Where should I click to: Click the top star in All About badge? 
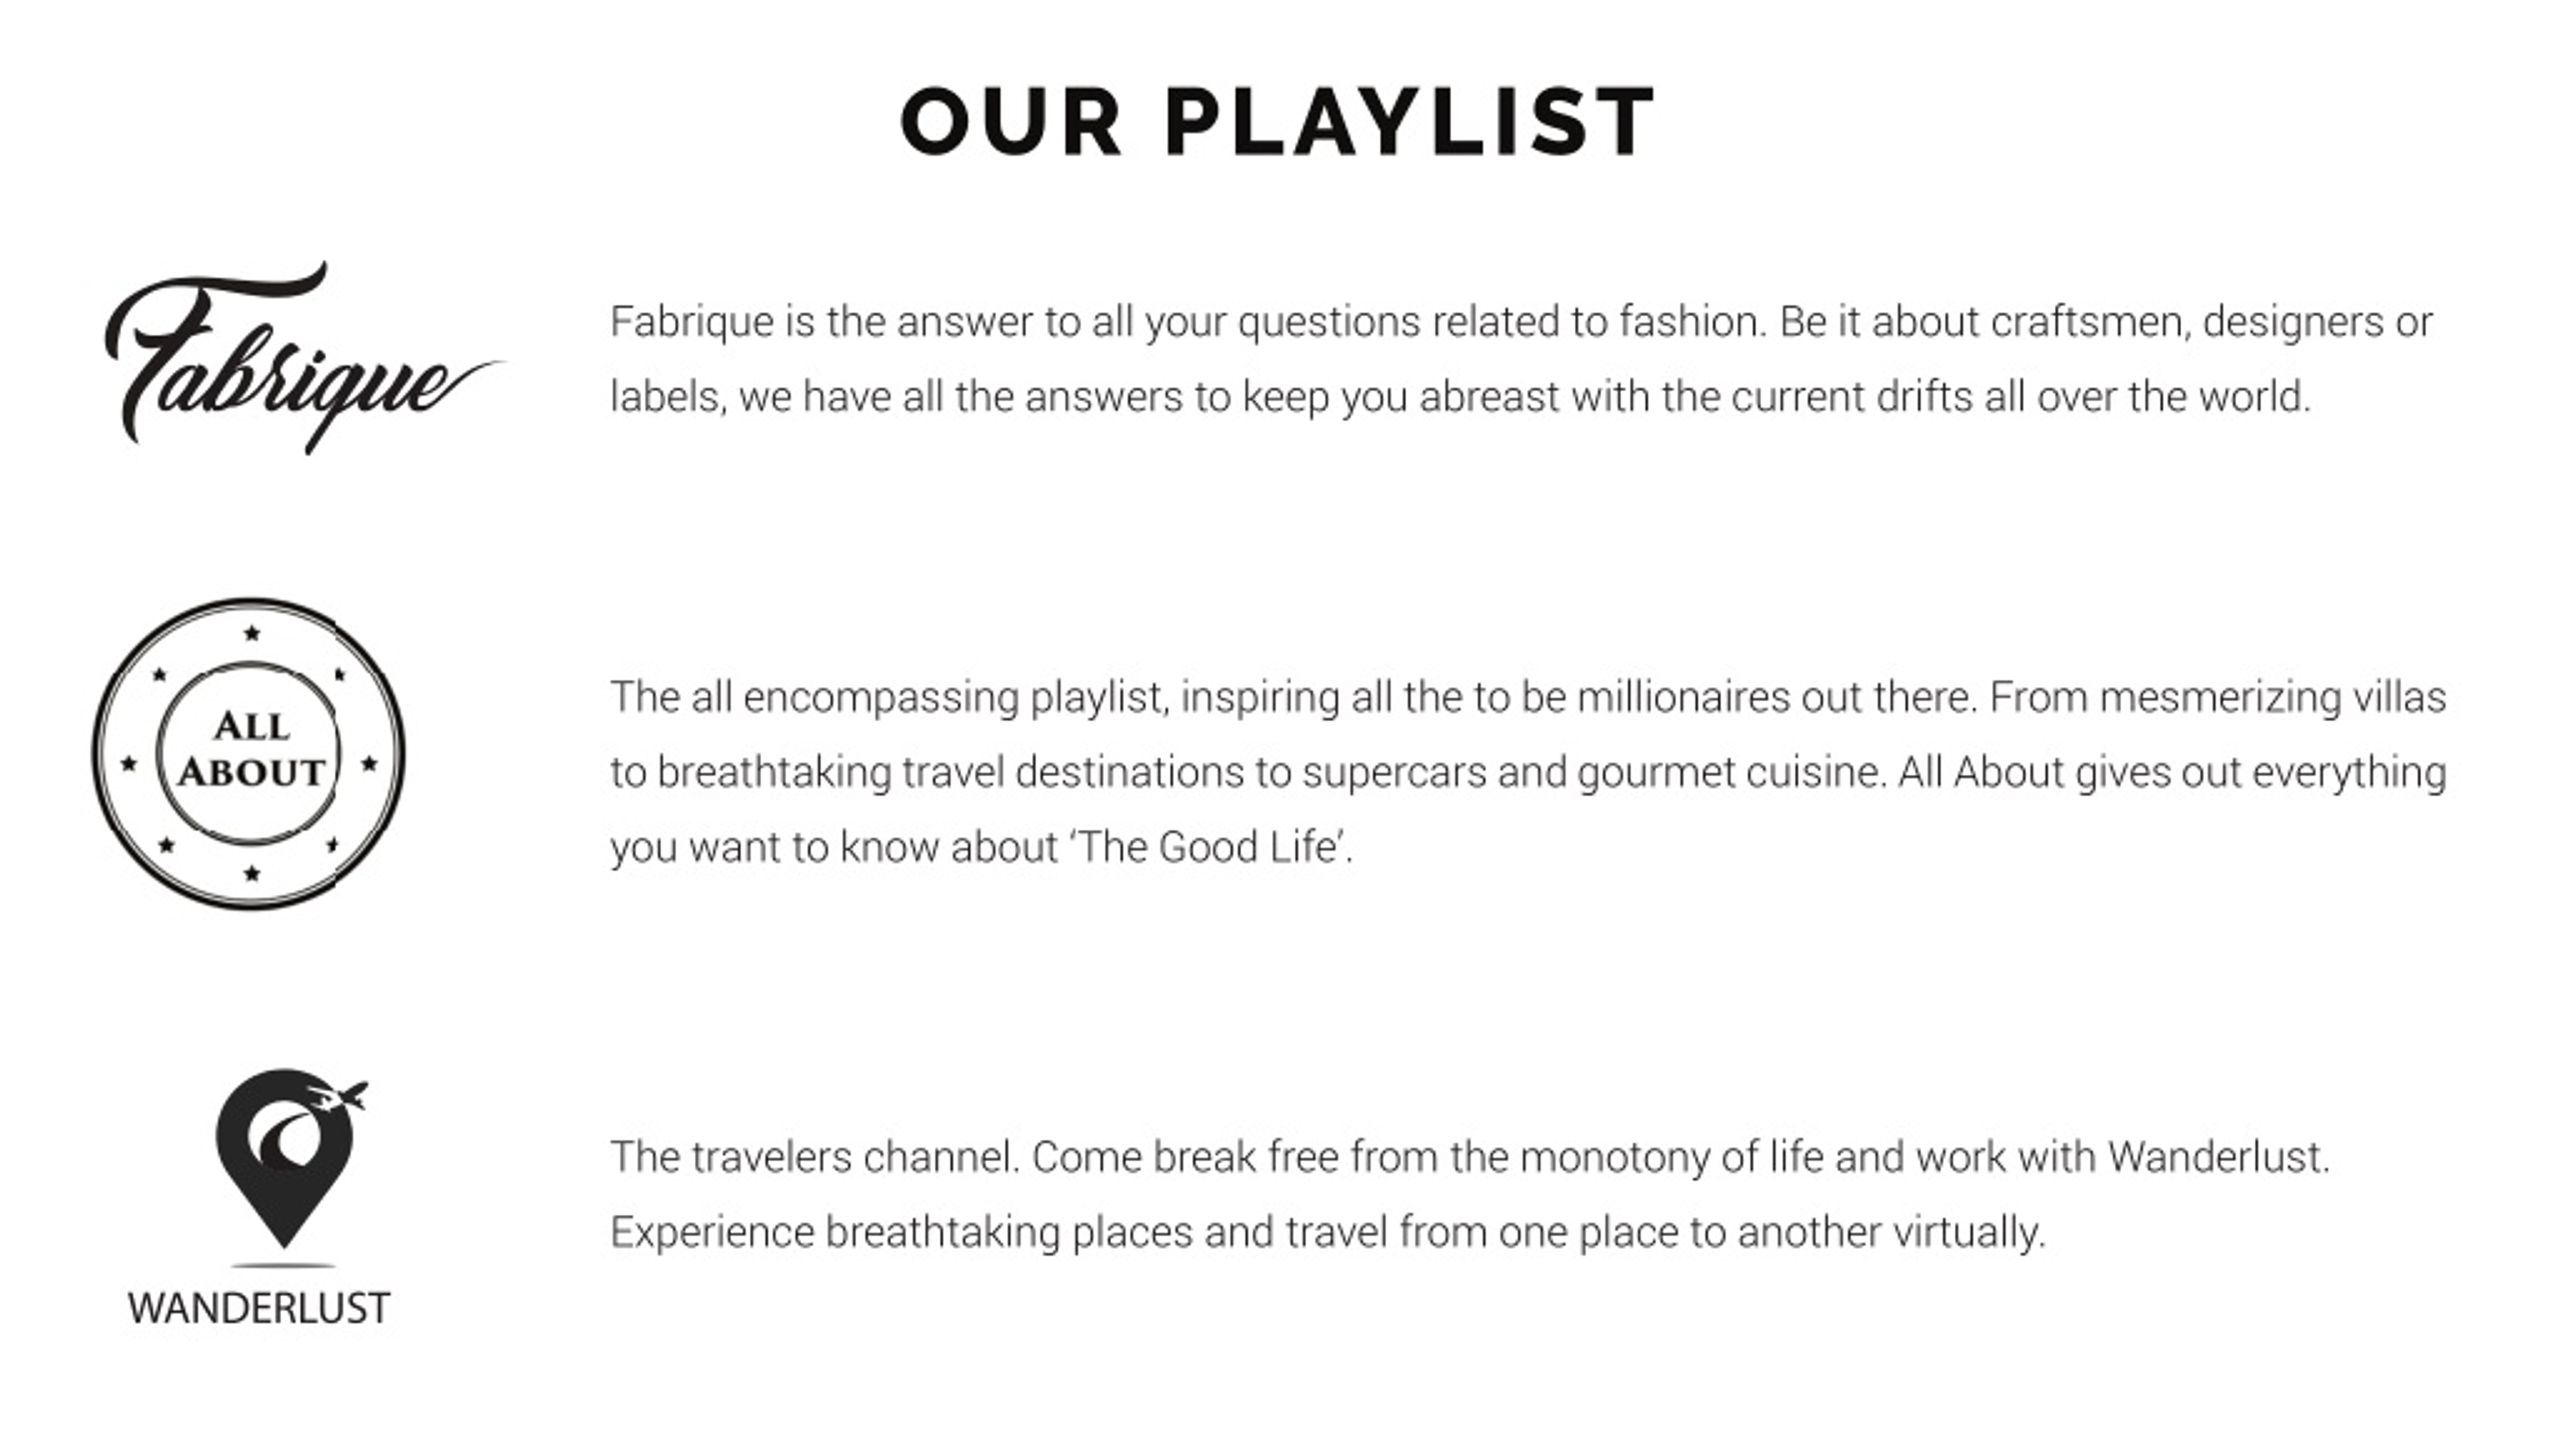click(x=252, y=633)
